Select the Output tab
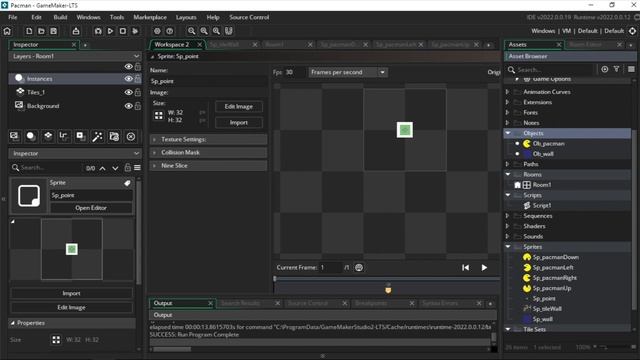The width and height of the screenshot is (640, 360). (x=163, y=303)
